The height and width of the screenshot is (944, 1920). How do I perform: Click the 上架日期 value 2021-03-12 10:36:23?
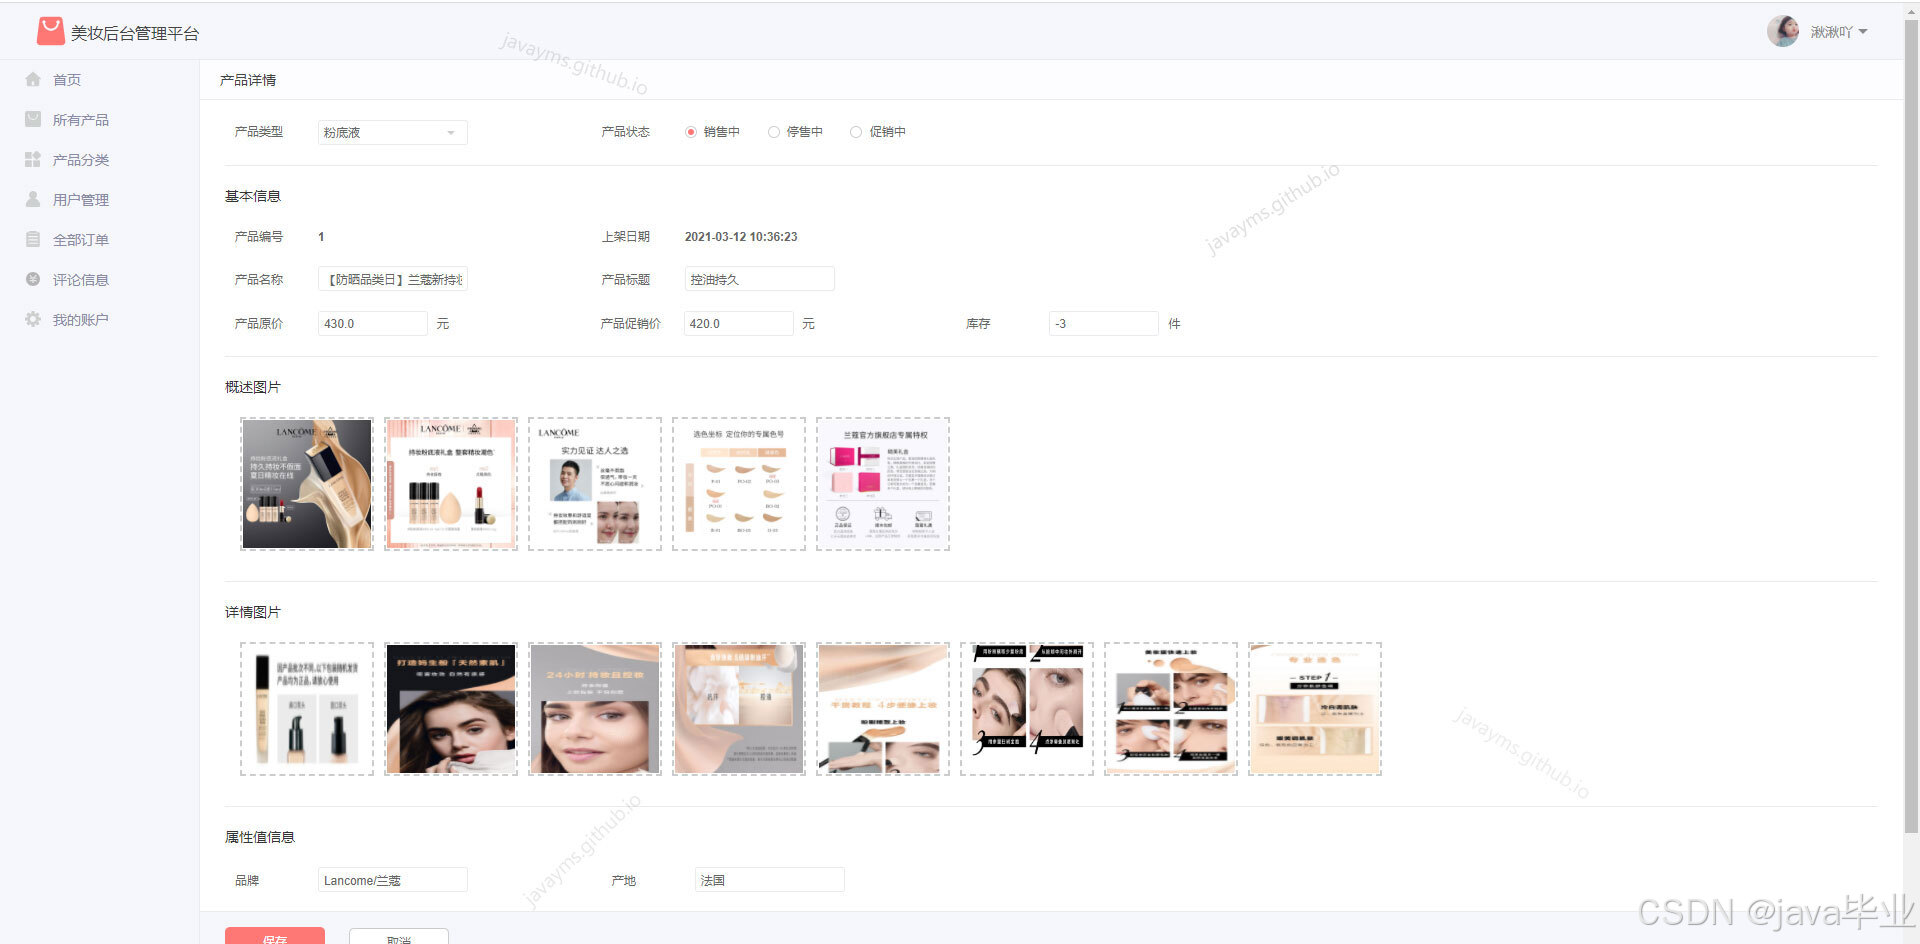[x=741, y=237]
